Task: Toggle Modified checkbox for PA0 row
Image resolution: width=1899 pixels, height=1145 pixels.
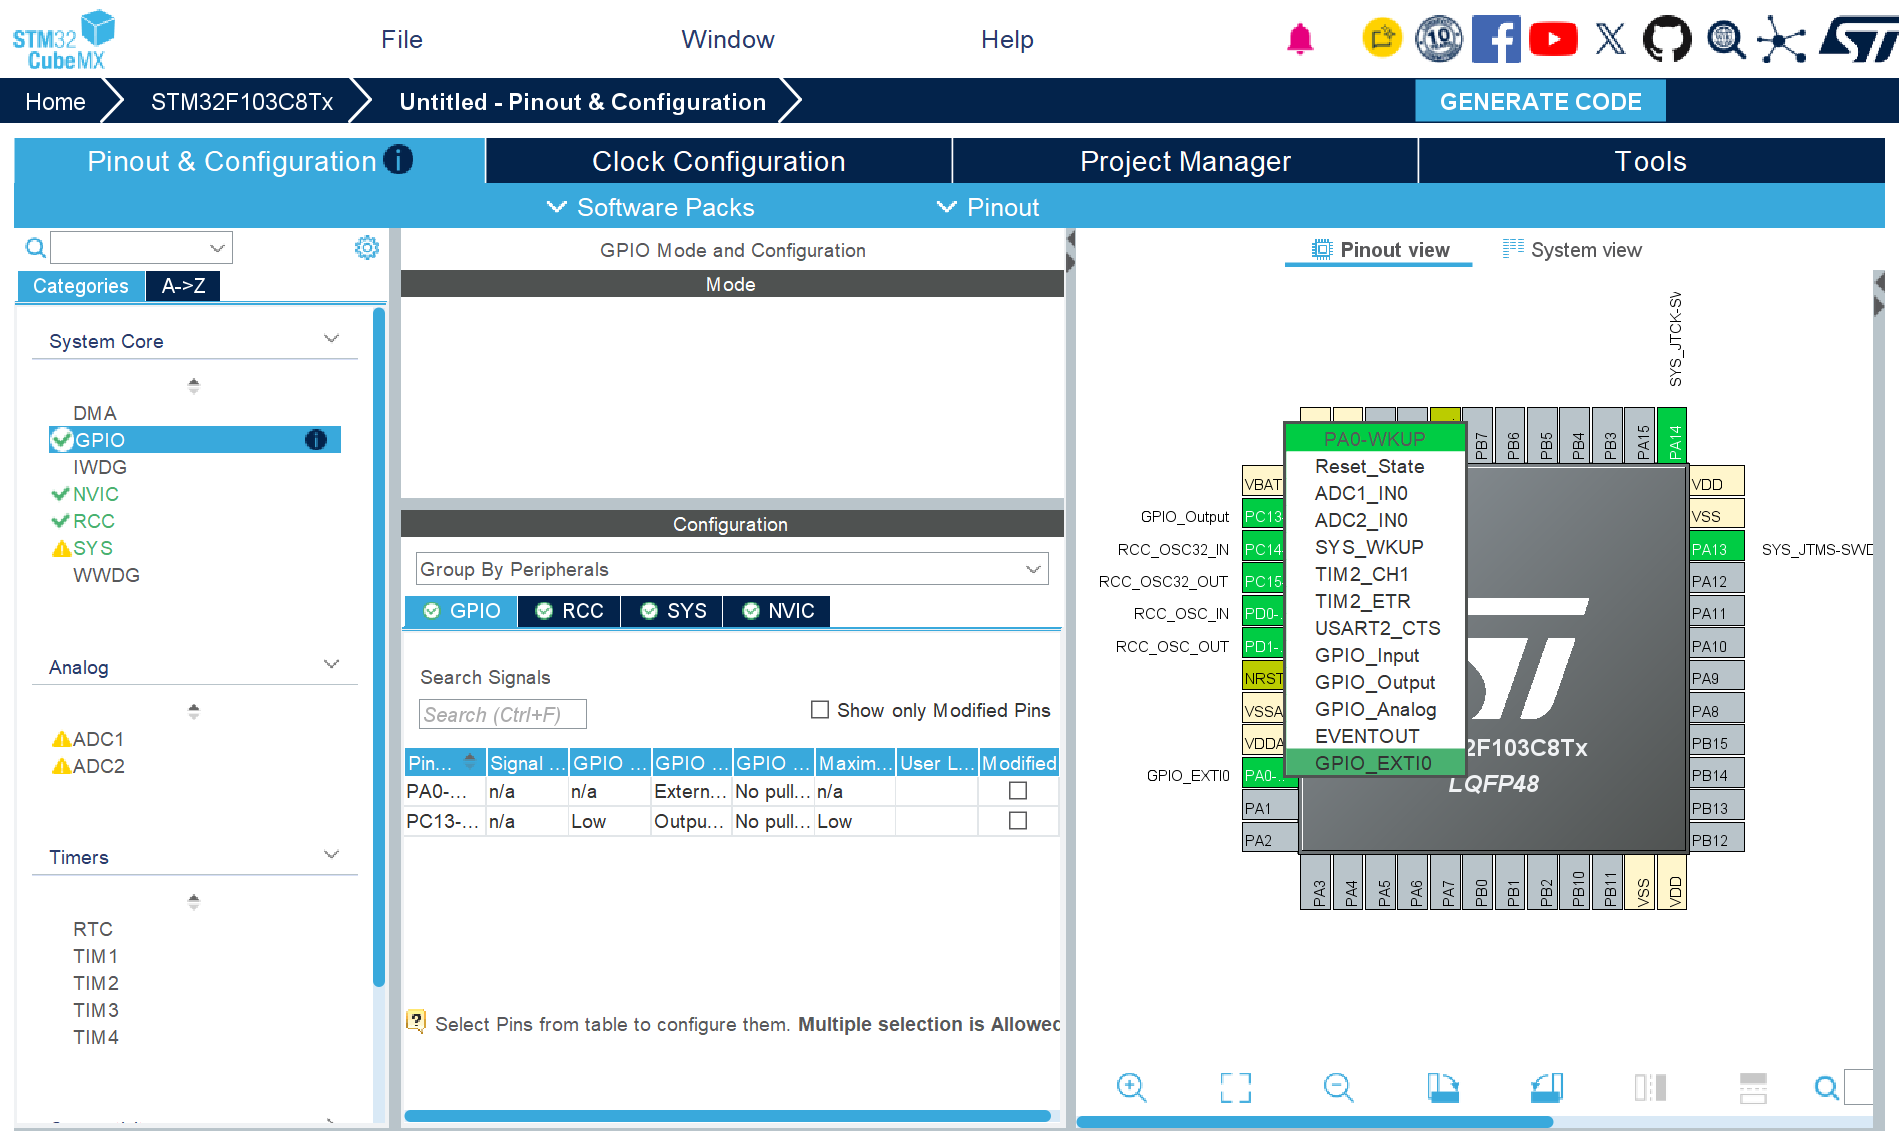Action: click(1018, 791)
